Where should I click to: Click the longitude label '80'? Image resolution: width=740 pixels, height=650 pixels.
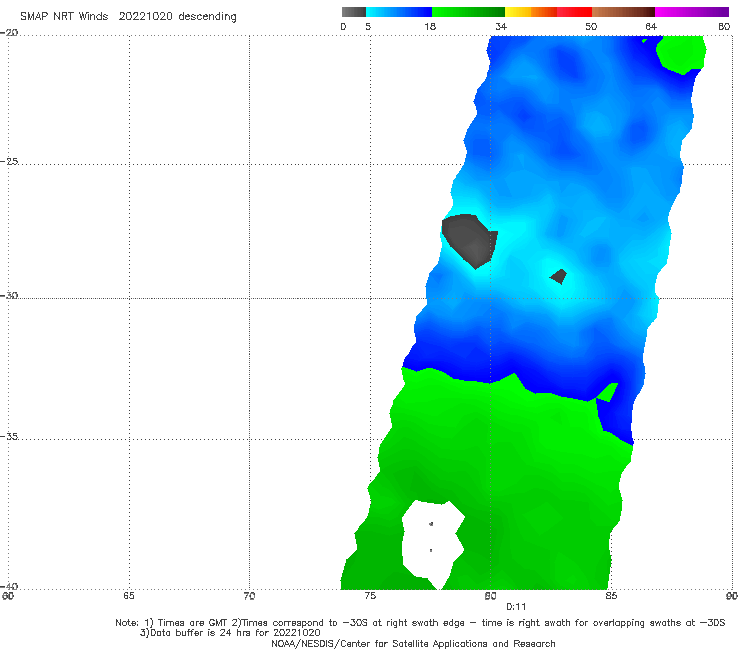point(490,596)
